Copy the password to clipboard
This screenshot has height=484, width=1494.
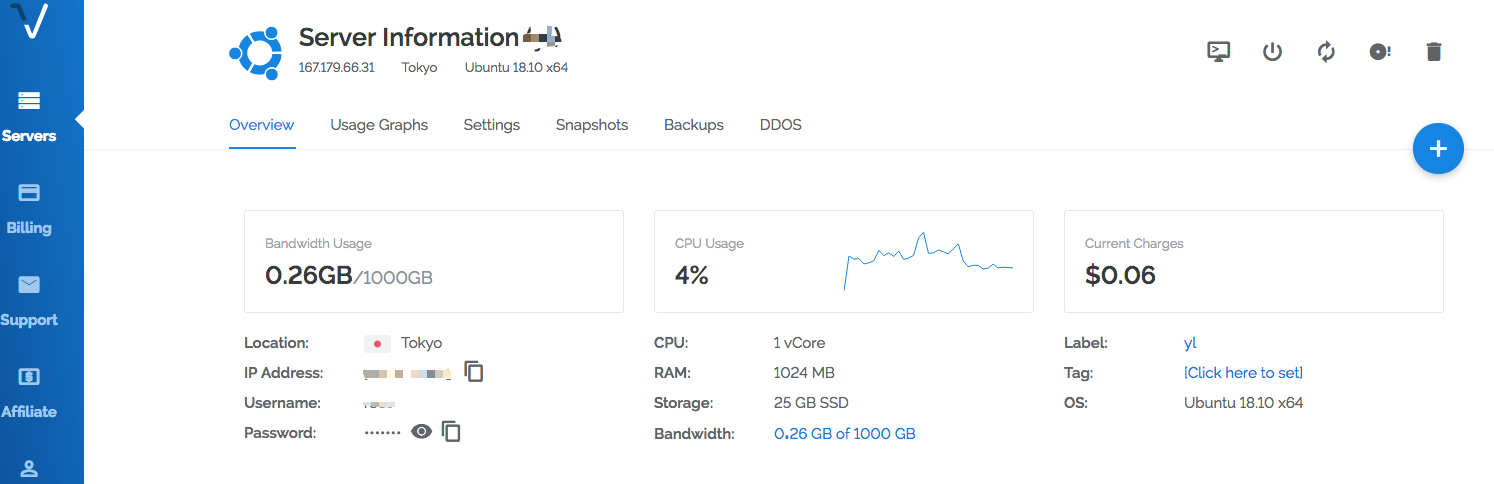pyautogui.click(x=452, y=432)
